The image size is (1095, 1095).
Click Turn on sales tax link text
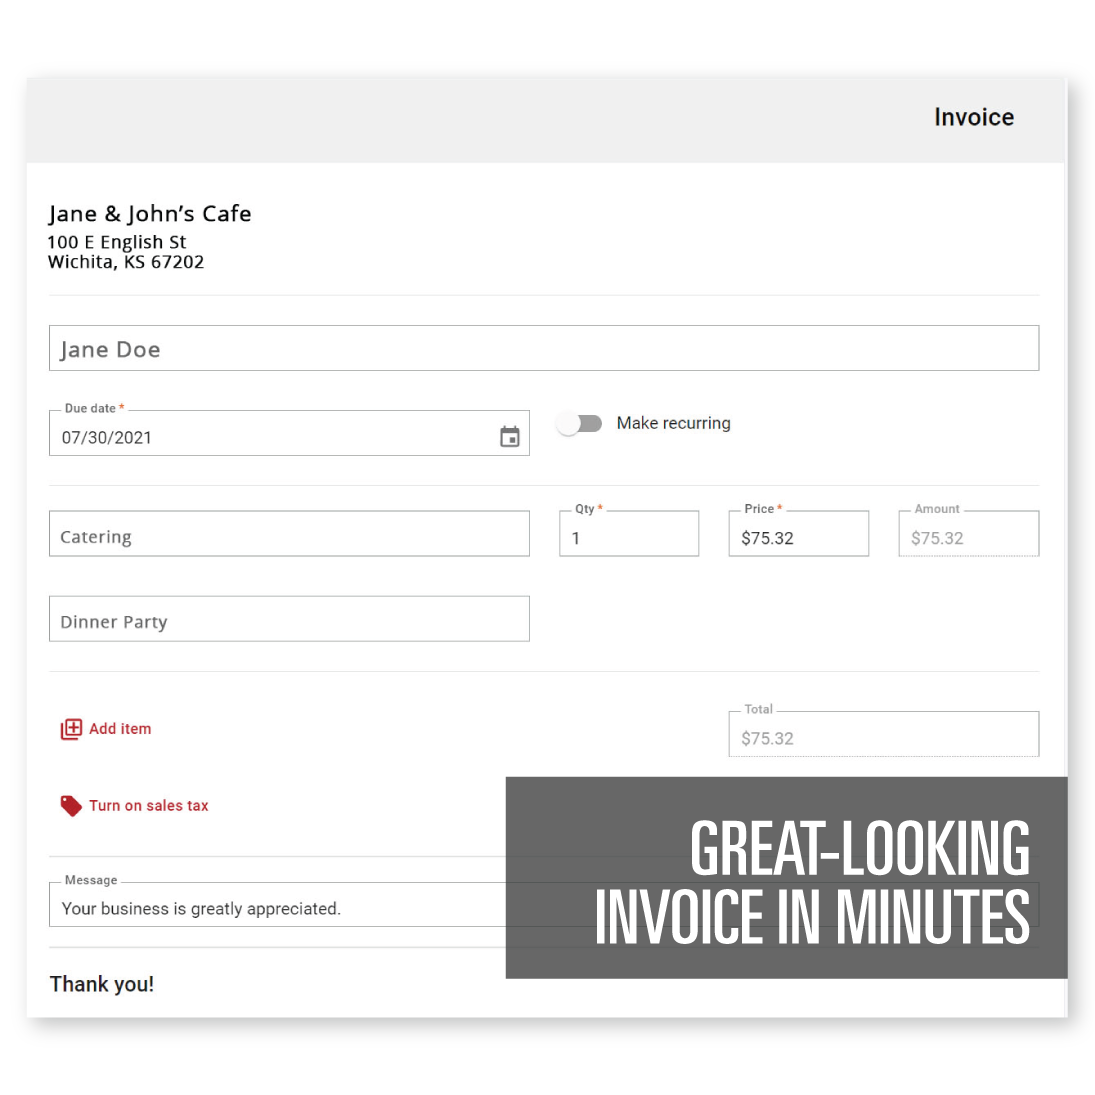point(149,805)
